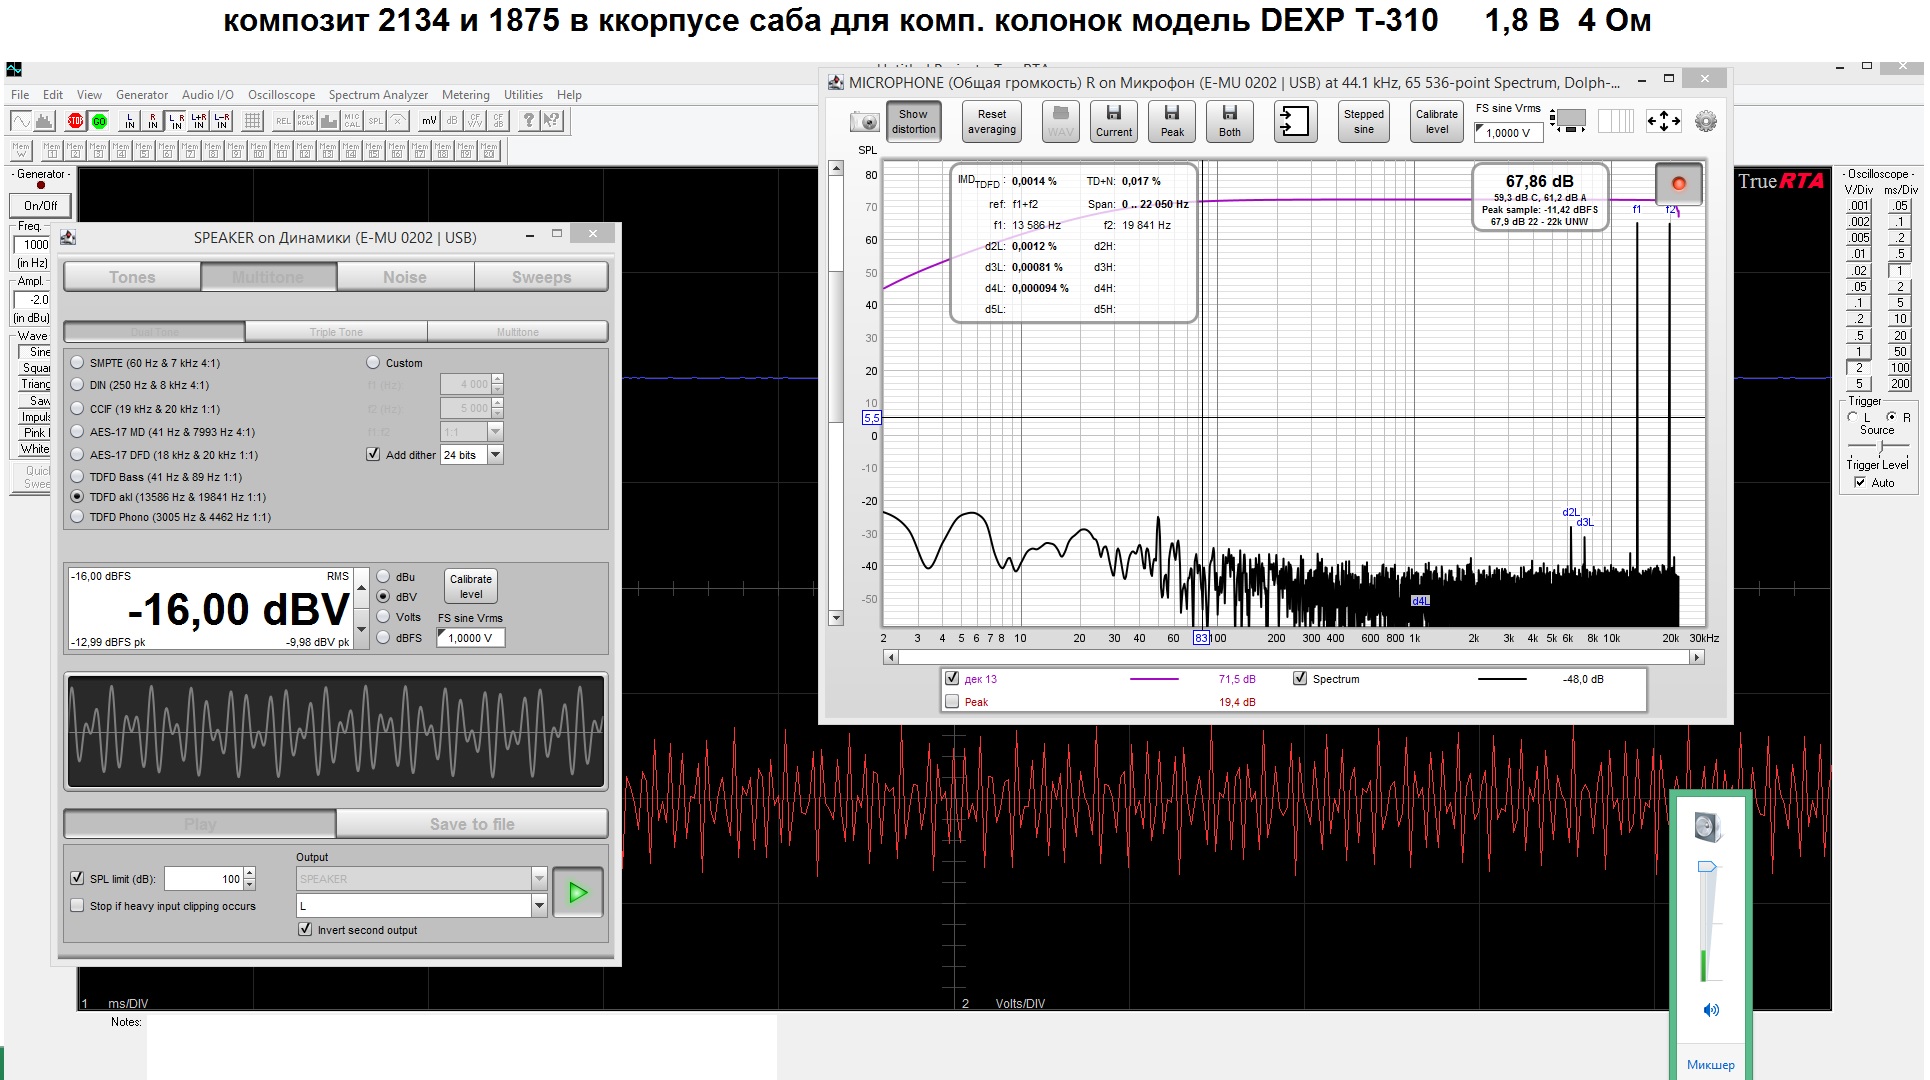Open the output channel L dropdown
The height and width of the screenshot is (1080, 1930).
coord(539,906)
